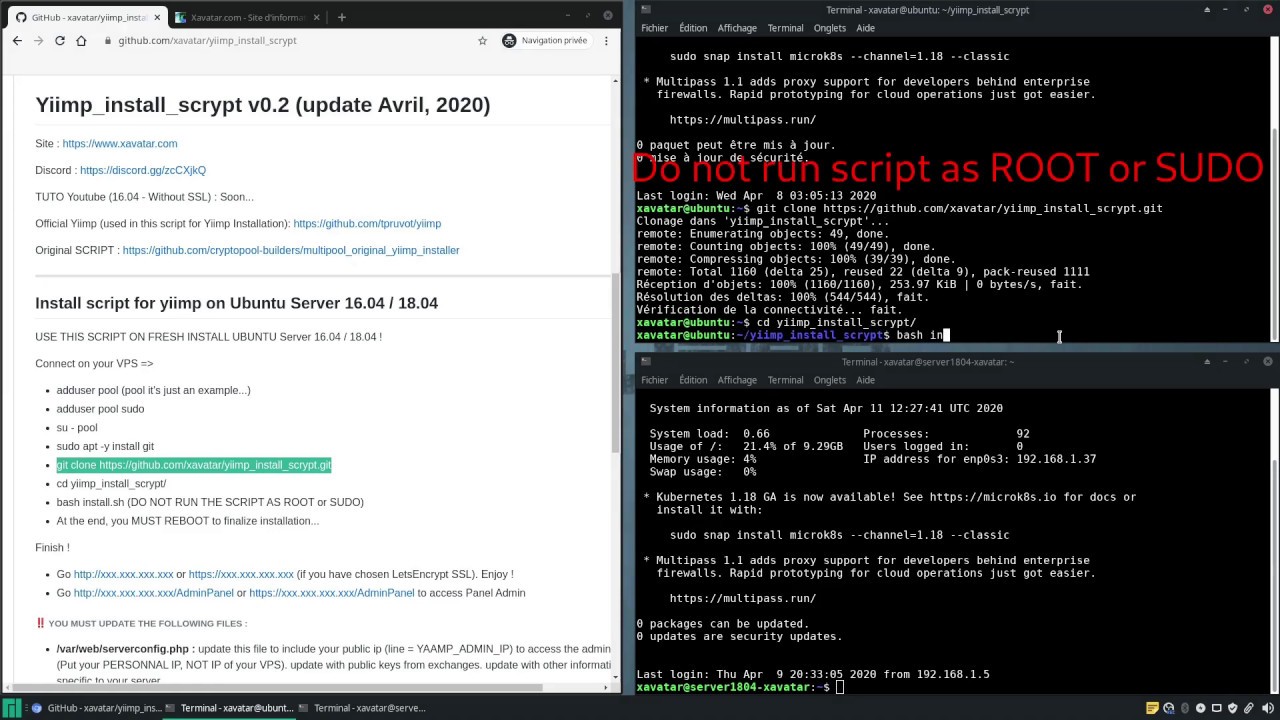Open a new browser tab
Screen dimensions: 1280x720
[x=341, y=17]
